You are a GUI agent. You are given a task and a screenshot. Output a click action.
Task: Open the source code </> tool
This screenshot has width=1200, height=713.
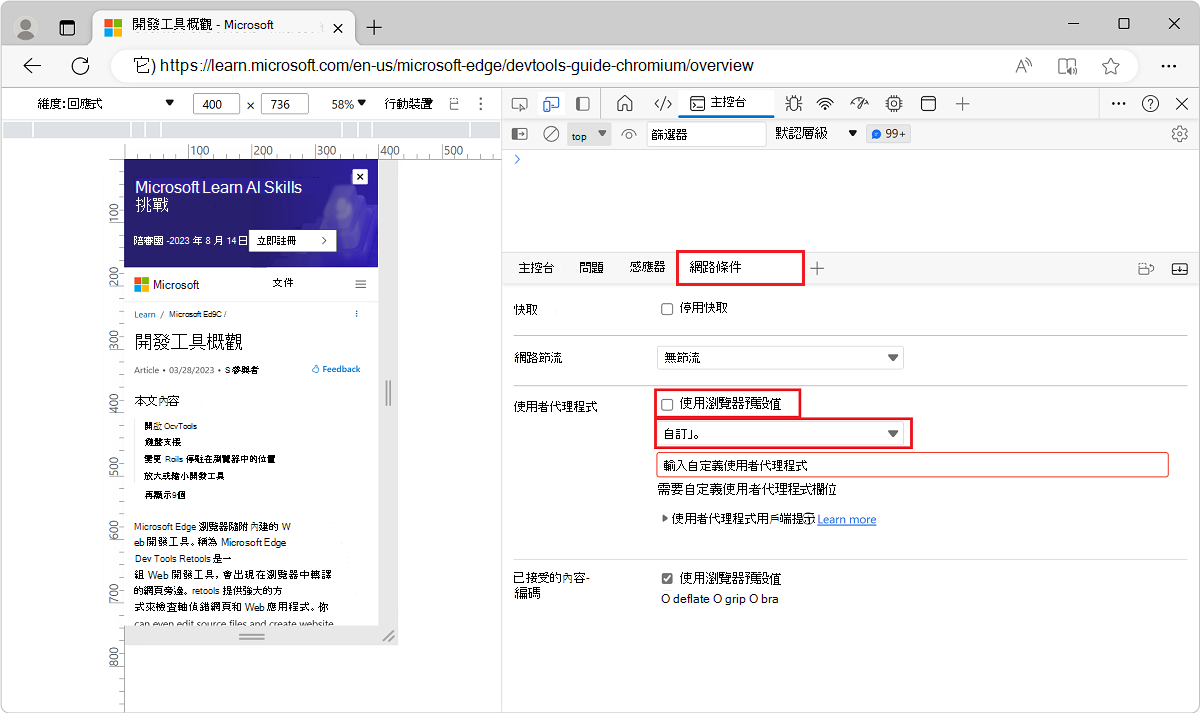[x=662, y=103]
